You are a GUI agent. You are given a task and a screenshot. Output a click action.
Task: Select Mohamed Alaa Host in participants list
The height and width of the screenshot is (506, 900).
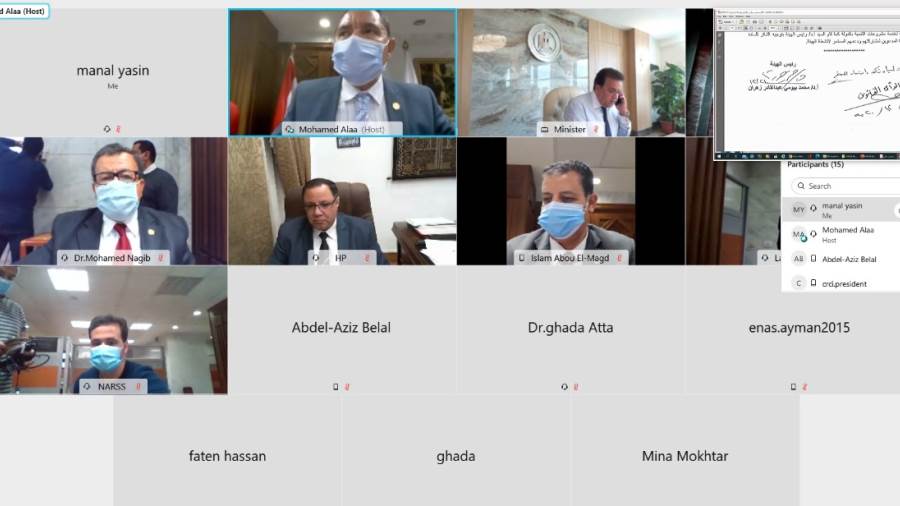[x=841, y=234]
